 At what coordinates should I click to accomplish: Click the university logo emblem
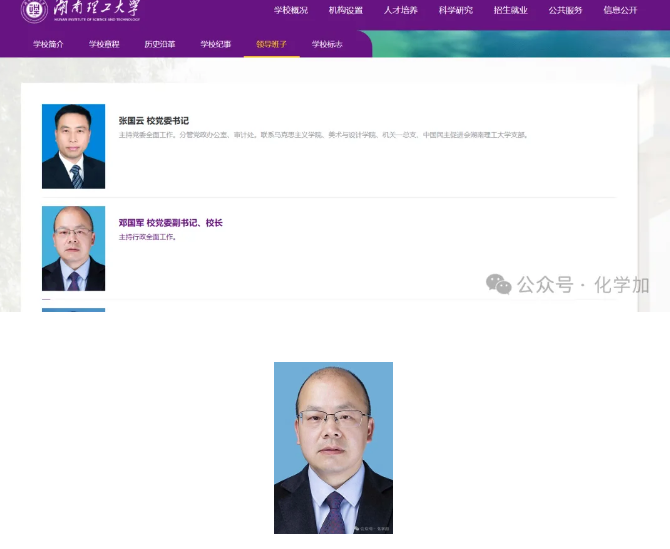pyautogui.click(x=34, y=10)
